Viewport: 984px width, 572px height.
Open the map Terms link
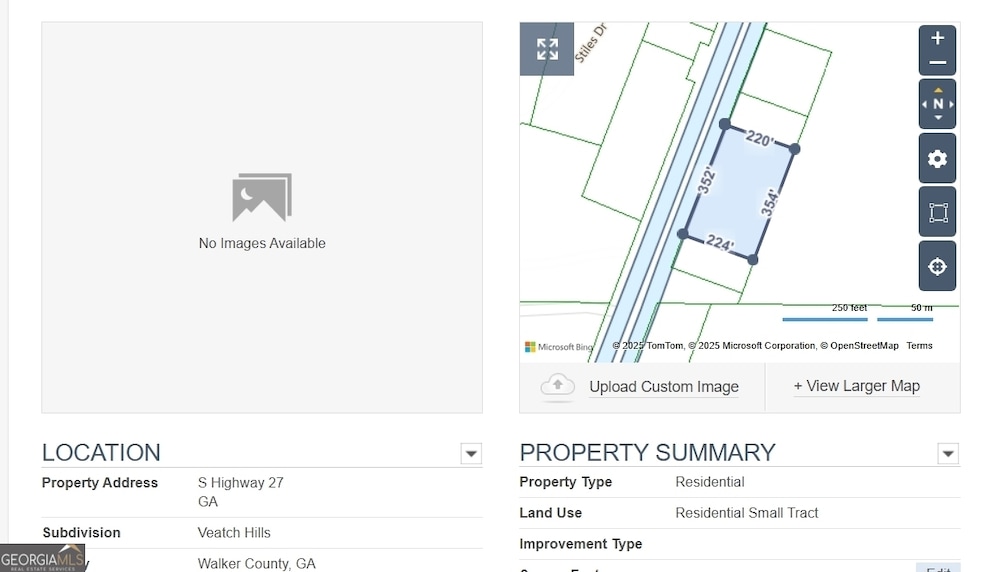[919, 345]
